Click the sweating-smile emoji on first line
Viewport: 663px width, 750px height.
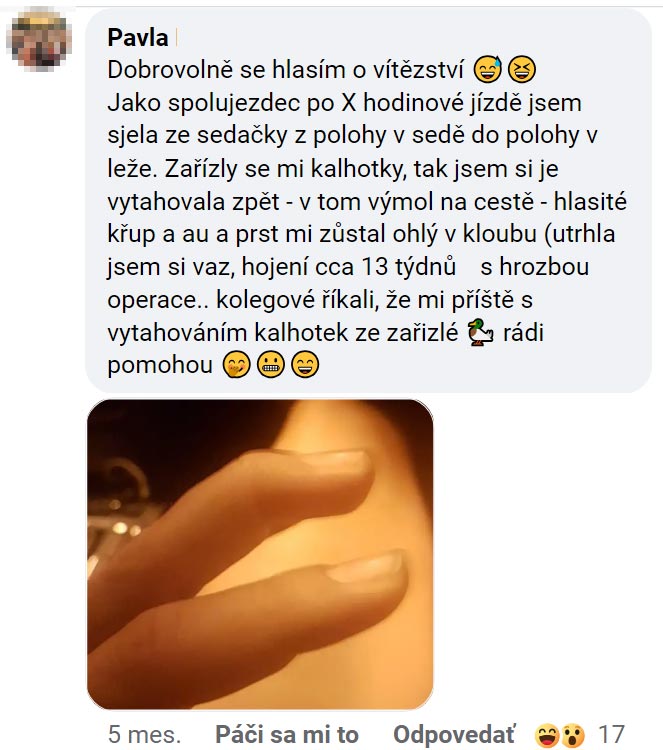click(x=487, y=70)
